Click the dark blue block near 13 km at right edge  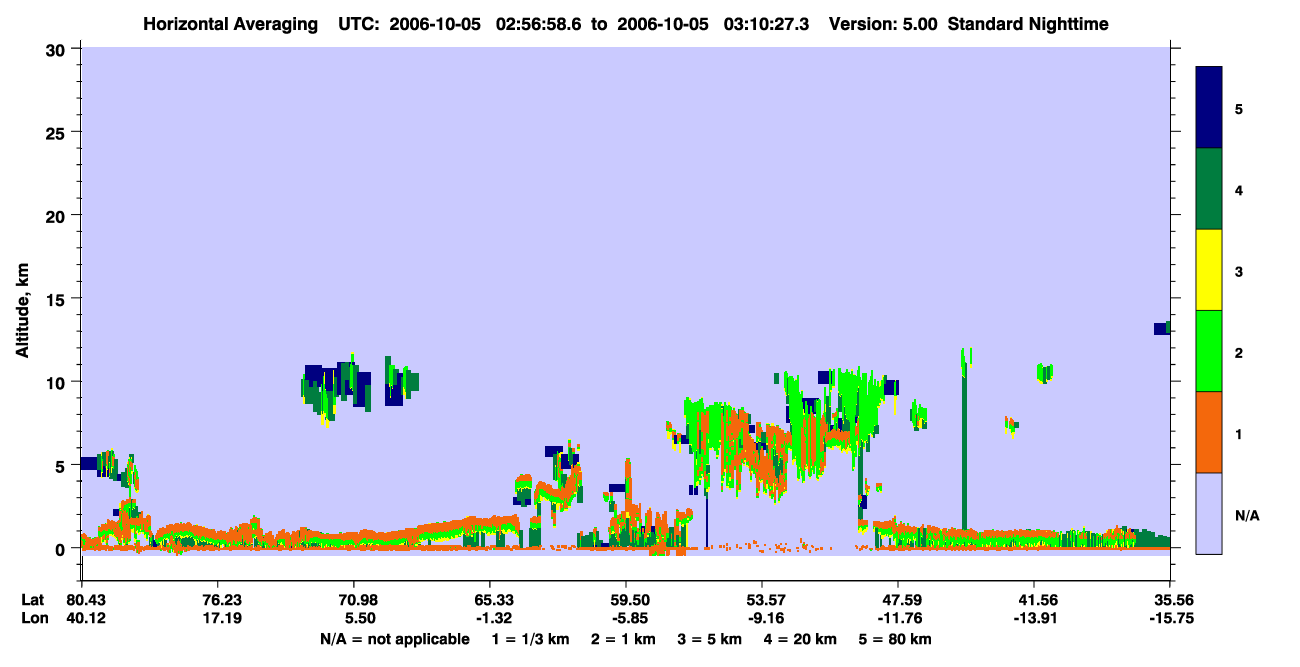pyautogui.click(x=1162, y=328)
